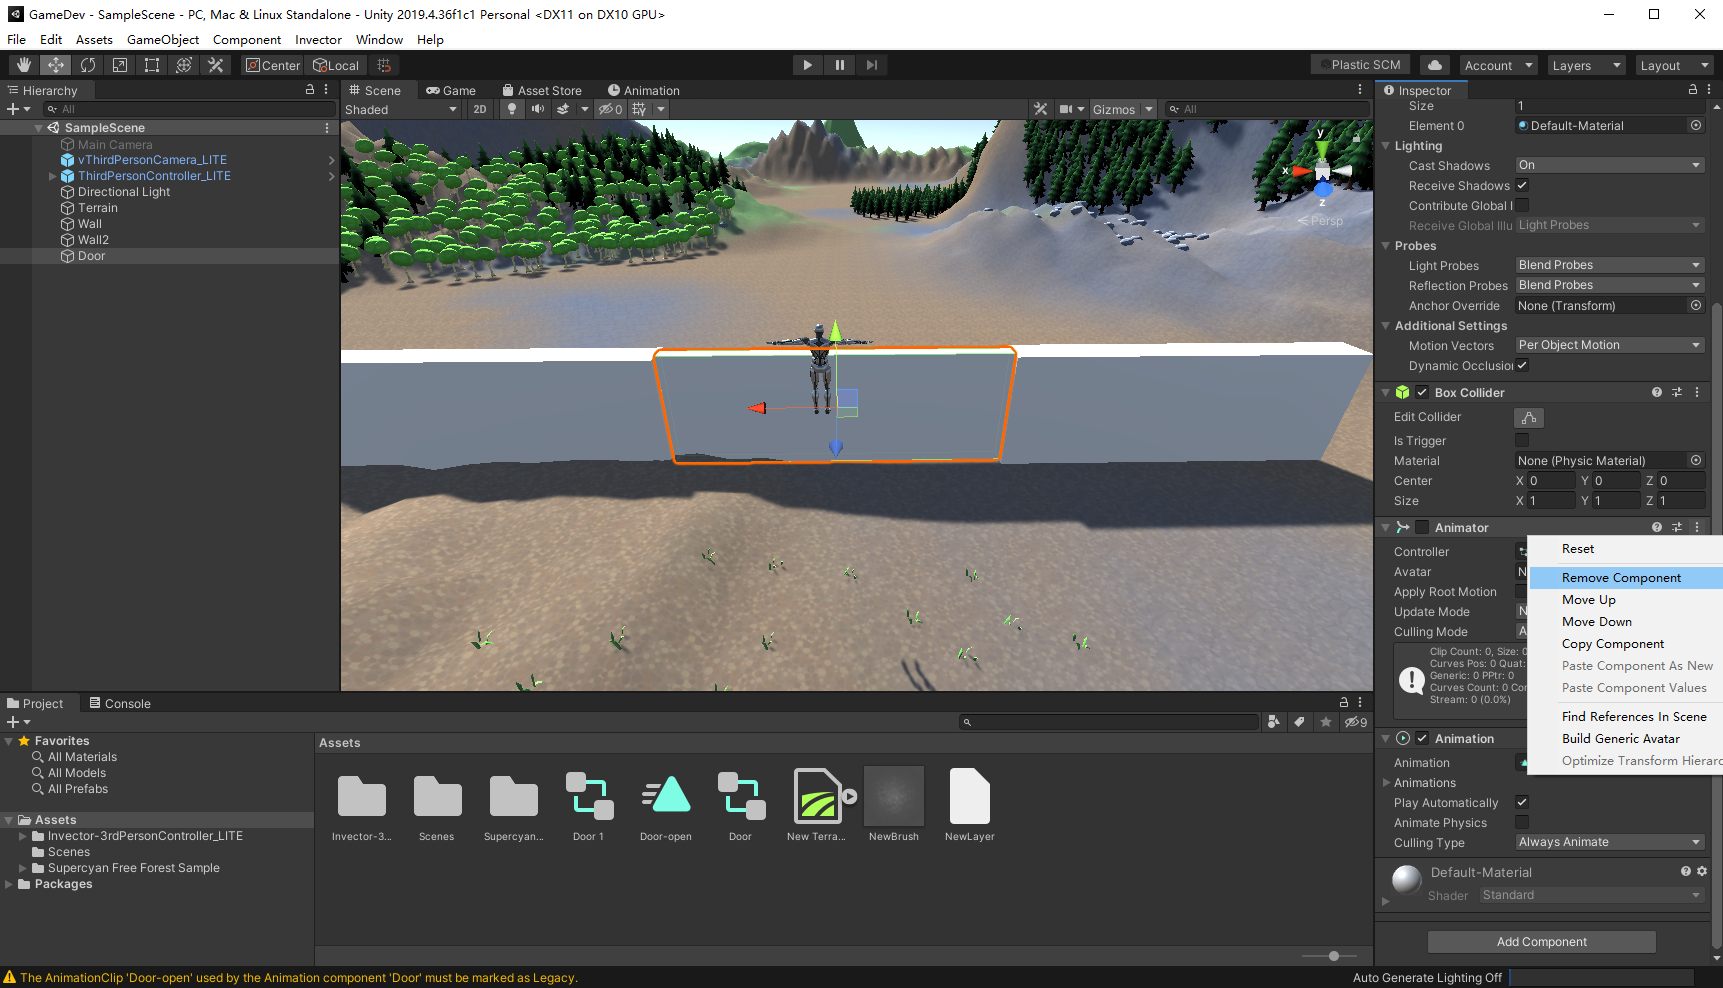Select the Rect tool
This screenshot has height=988, width=1723.
click(x=152, y=65)
